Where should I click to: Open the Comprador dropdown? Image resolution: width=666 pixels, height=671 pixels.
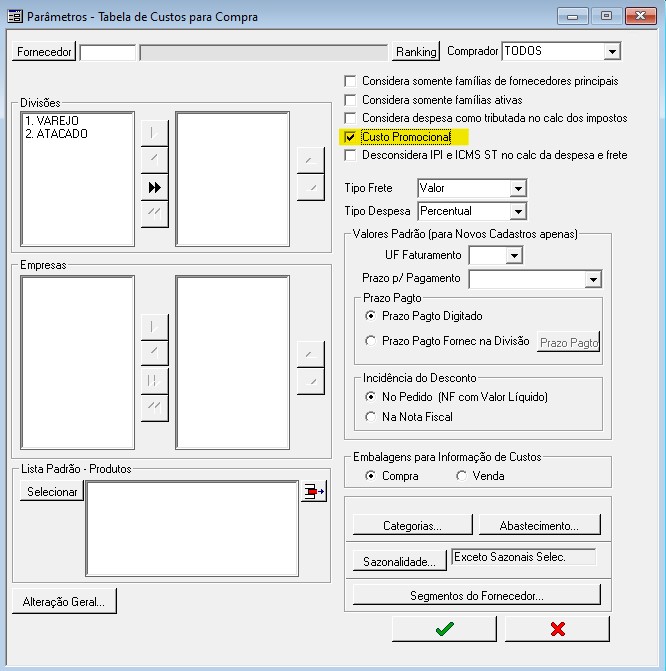(x=612, y=51)
